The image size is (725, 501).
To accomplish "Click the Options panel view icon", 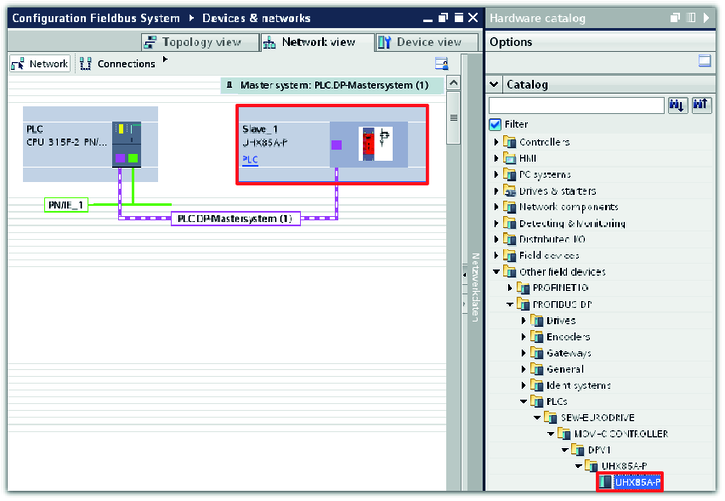I will pyautogui.click(x=704, y=62).
